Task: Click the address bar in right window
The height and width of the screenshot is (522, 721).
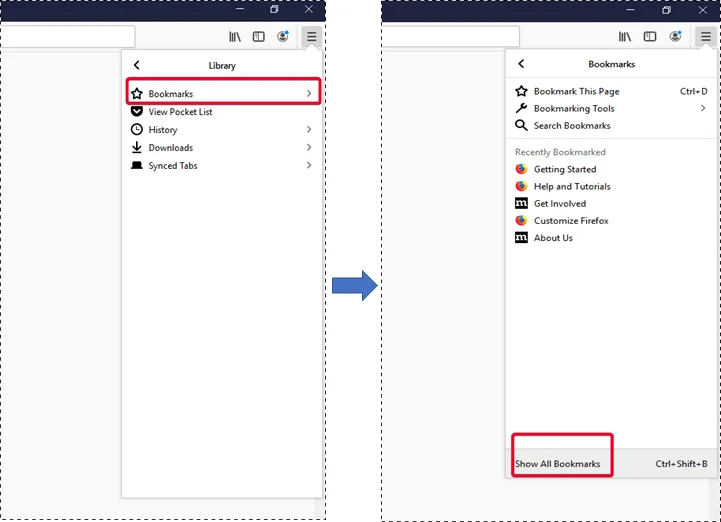Action: [x=451, y=36]
